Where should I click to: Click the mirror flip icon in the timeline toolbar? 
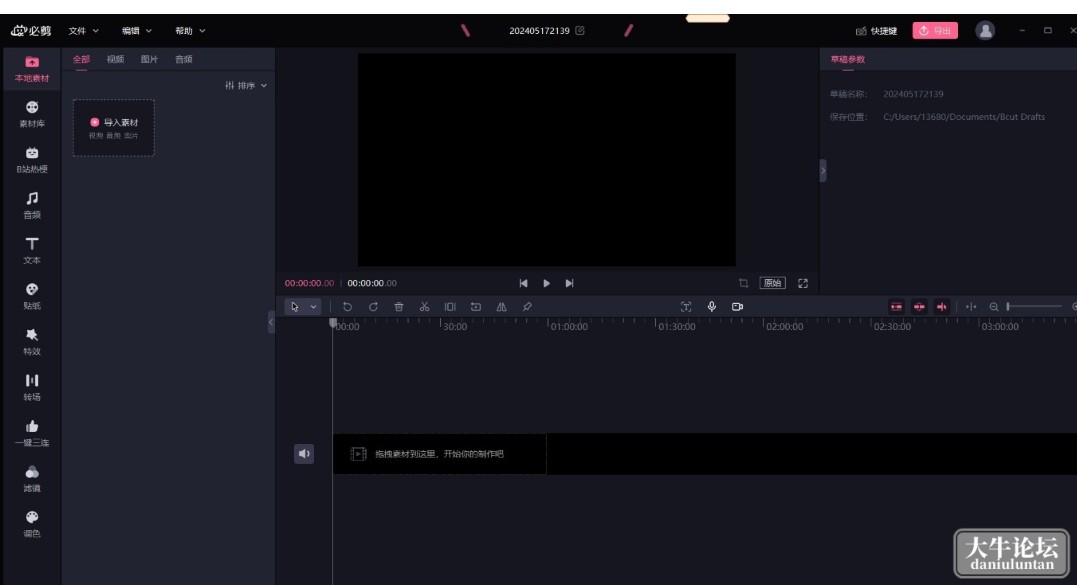[501, 307]
